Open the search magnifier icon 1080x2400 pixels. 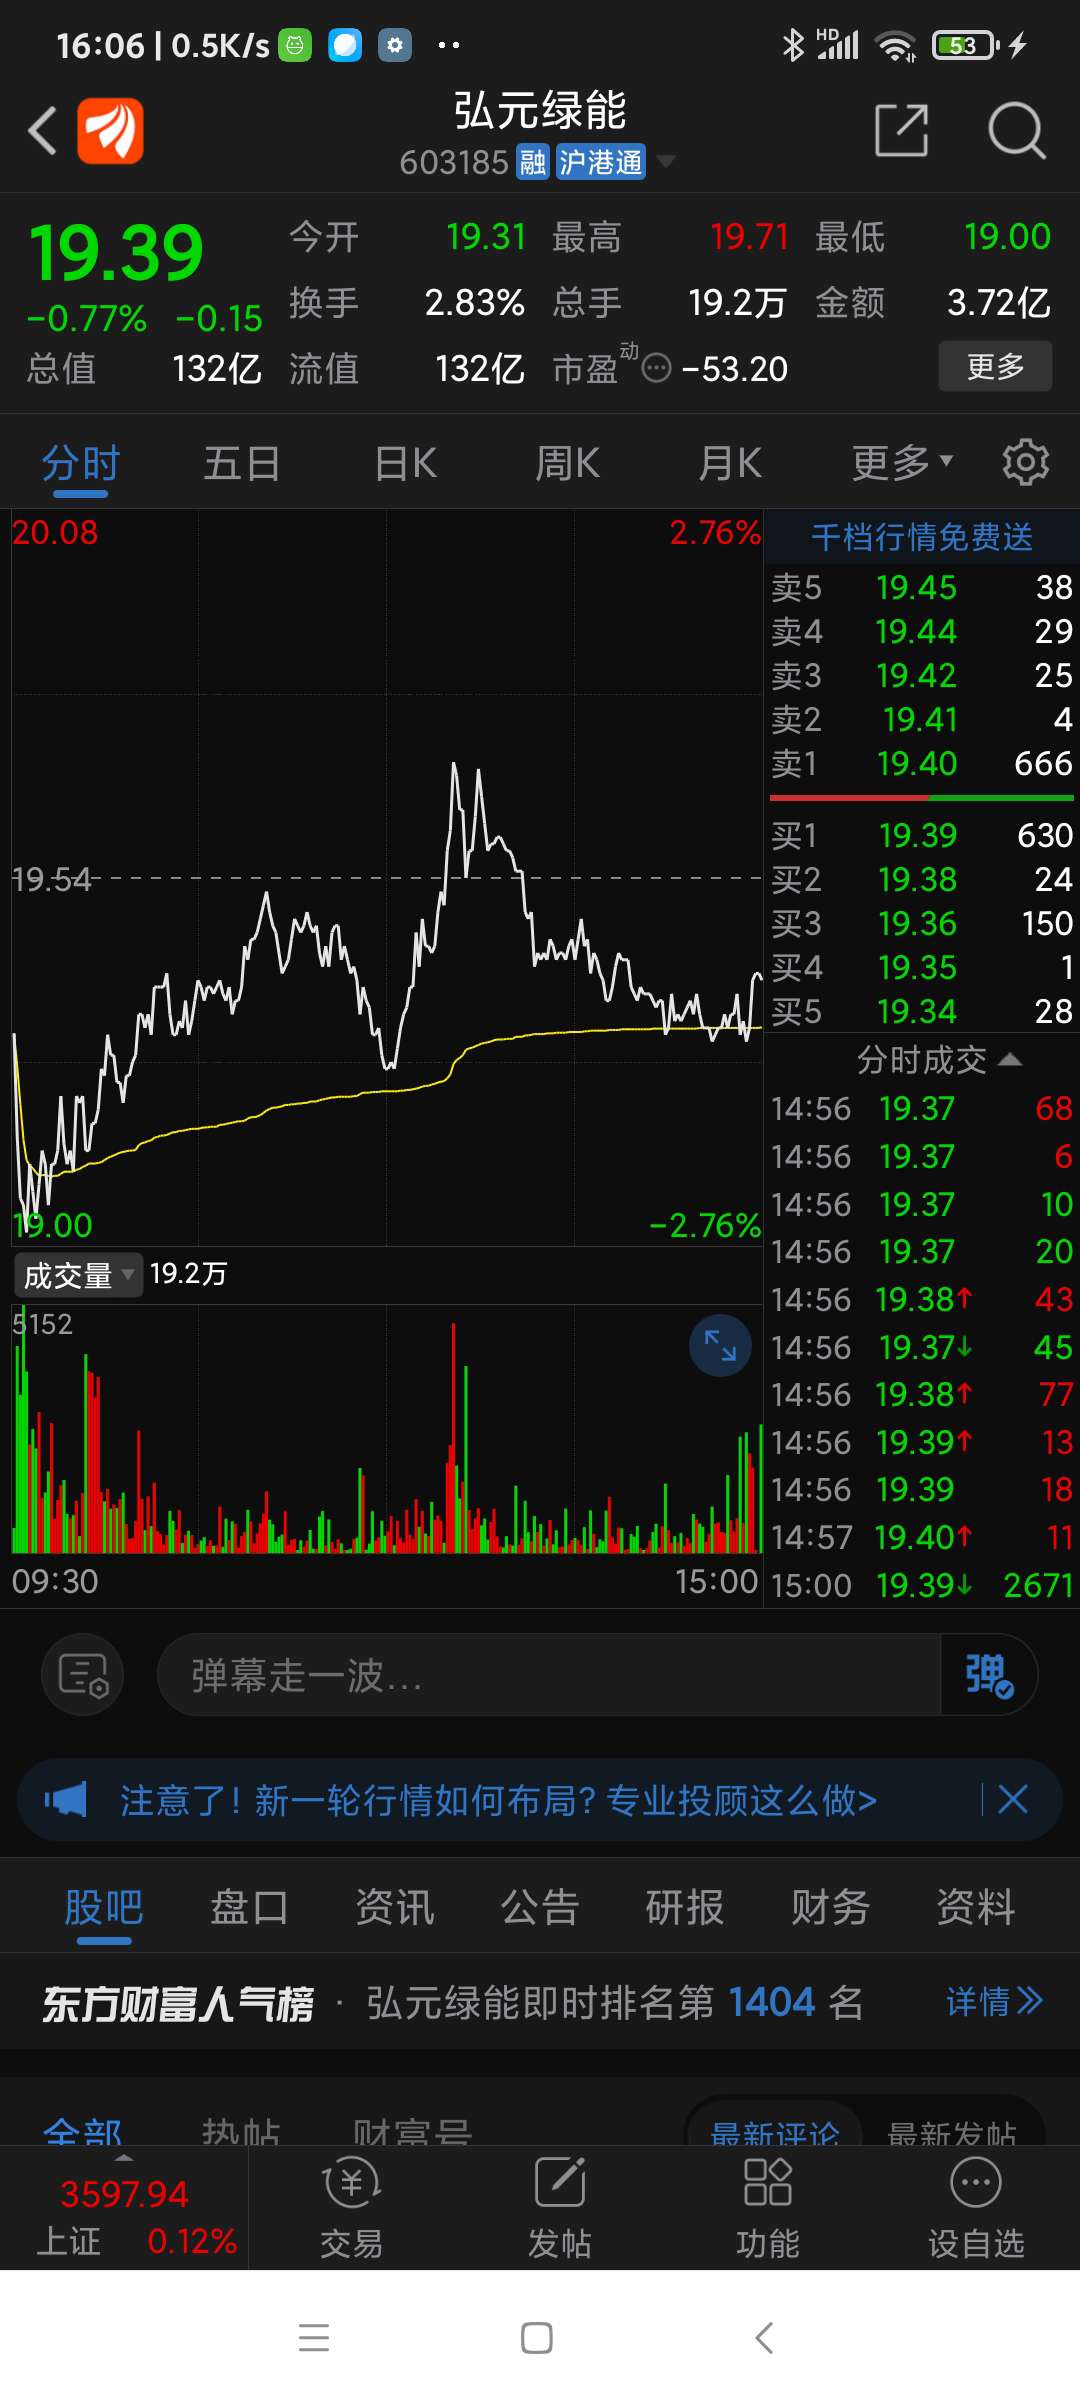pos(1016,130)
